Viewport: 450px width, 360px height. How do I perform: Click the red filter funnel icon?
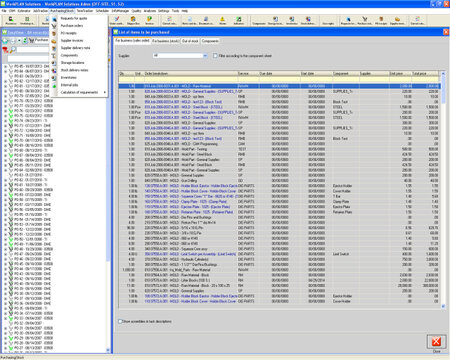(x=5, y=50)
